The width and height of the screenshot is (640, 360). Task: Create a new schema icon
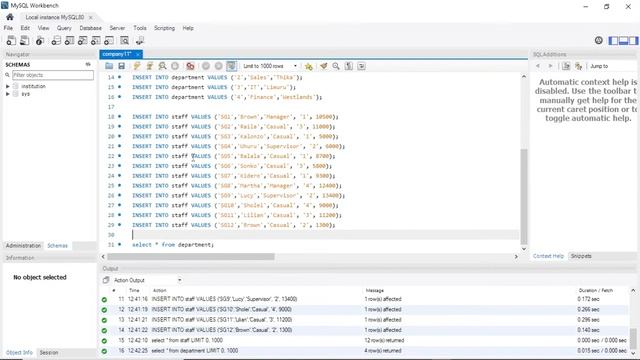tap(56, 40)
